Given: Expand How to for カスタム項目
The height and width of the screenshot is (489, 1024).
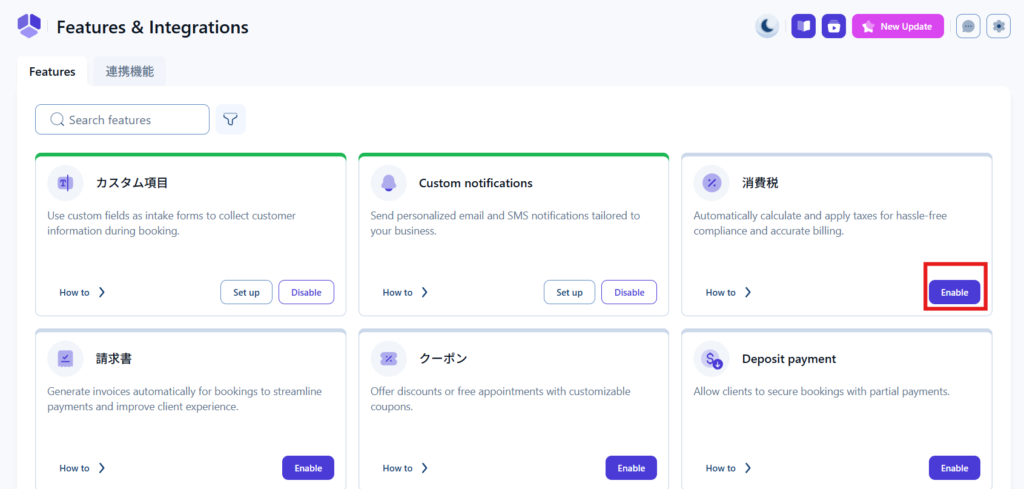Looking at the screenshot, I should (82, 293).
